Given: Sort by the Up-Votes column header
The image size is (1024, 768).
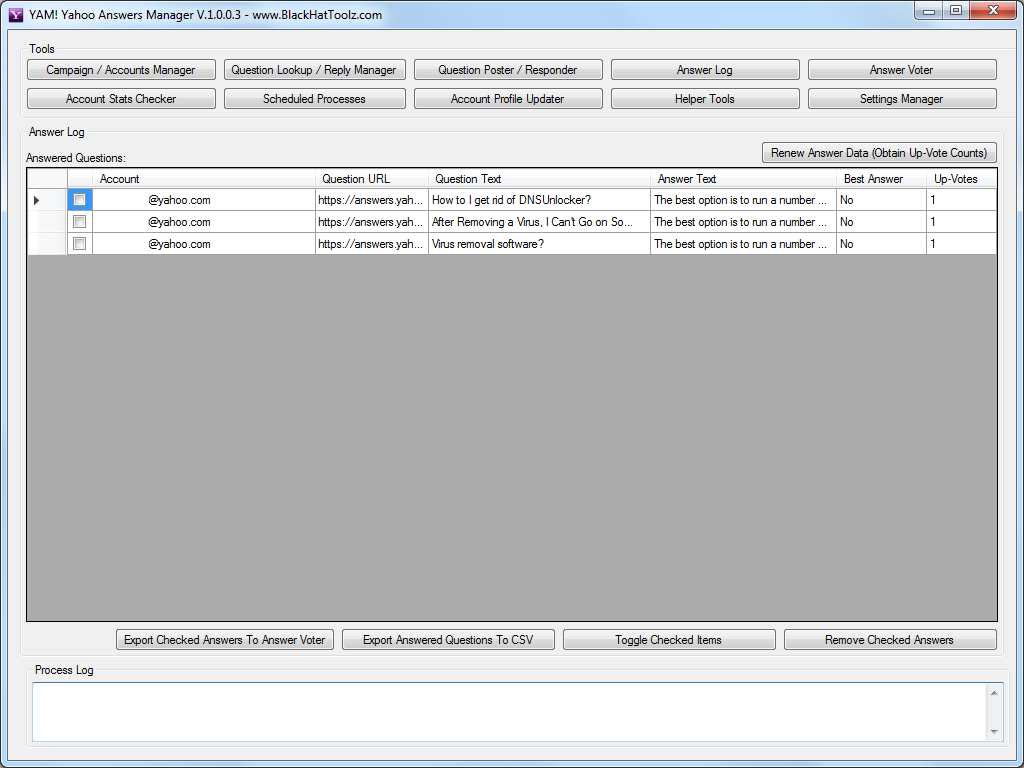Looking at the screenshot, I should coord(961,179).
